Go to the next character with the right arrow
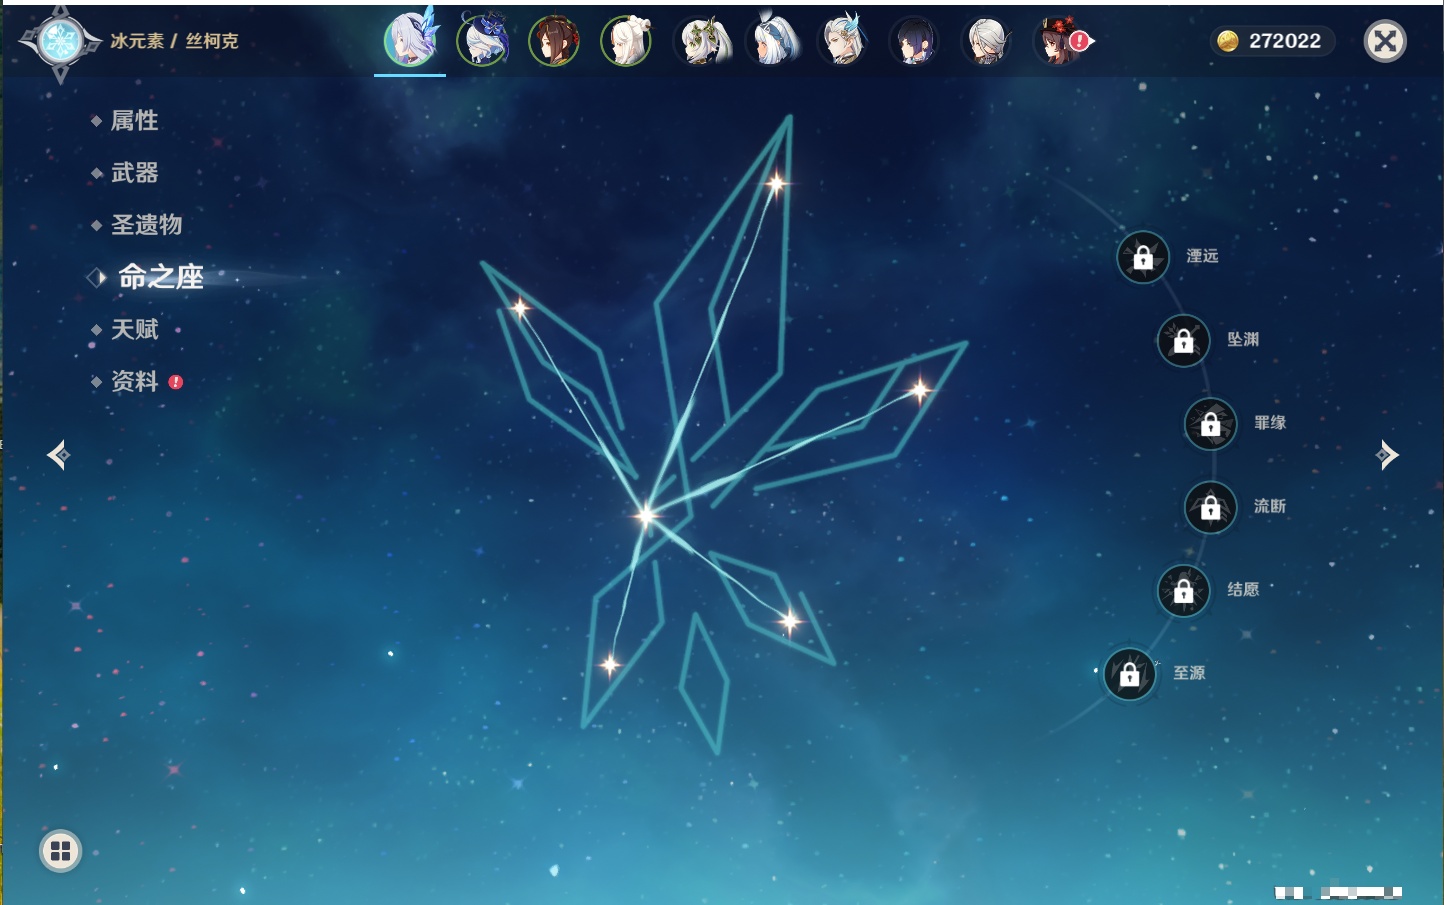Viewport: 1444px width, 905px height. (1387, 455)
